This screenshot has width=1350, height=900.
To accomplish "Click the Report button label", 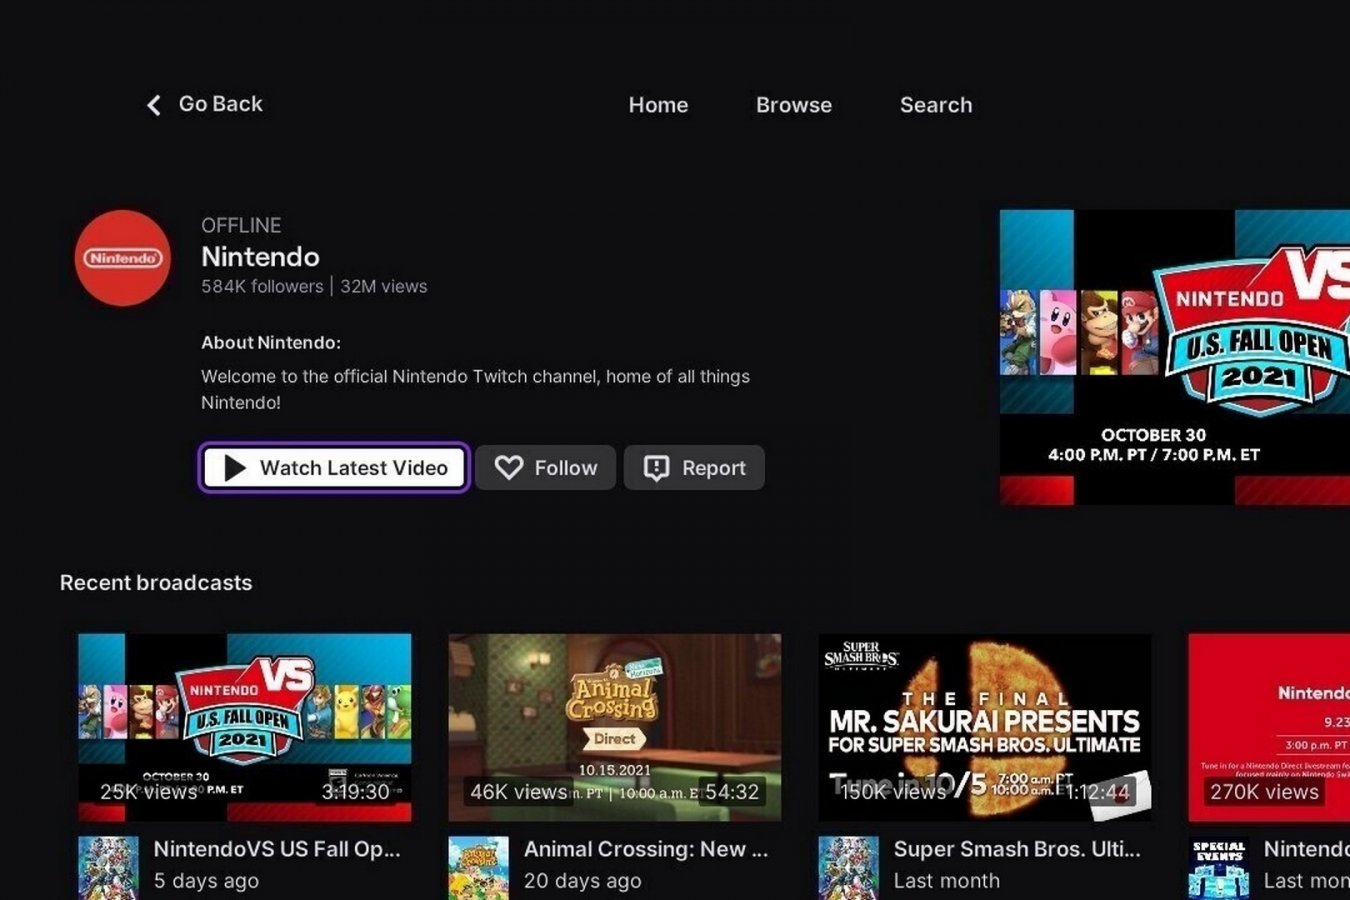I will click(714, 468).
